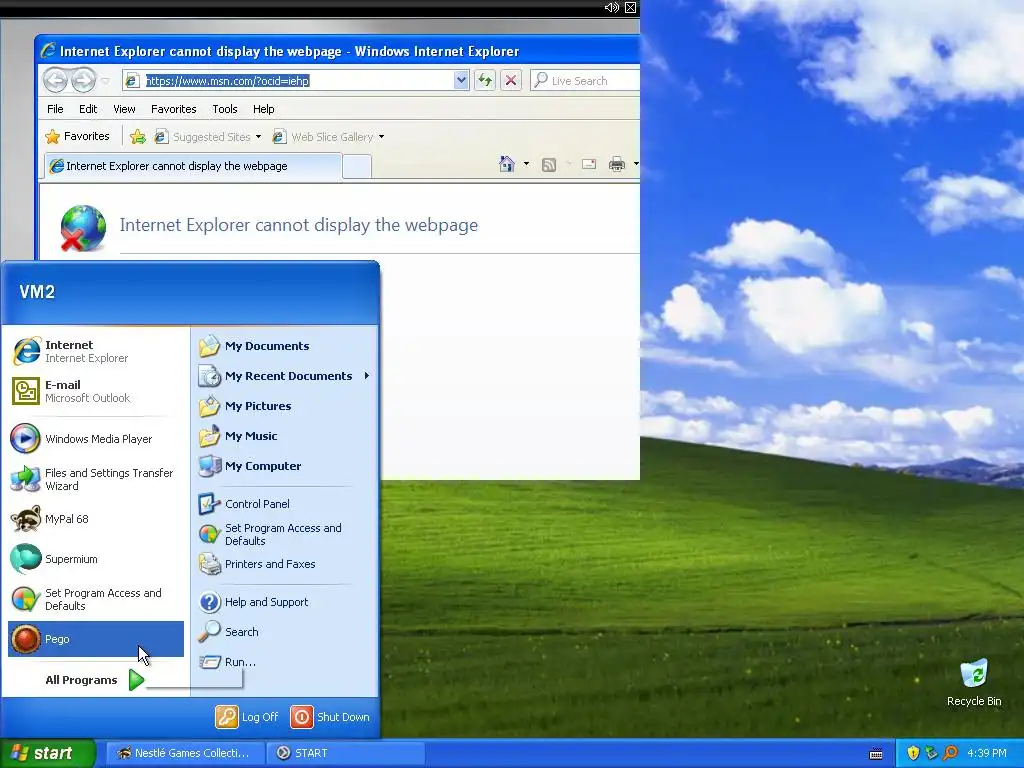This screenshot has height=768, width=1024.
Task: Expand My Recent Documents submenu
Action: 285,376
